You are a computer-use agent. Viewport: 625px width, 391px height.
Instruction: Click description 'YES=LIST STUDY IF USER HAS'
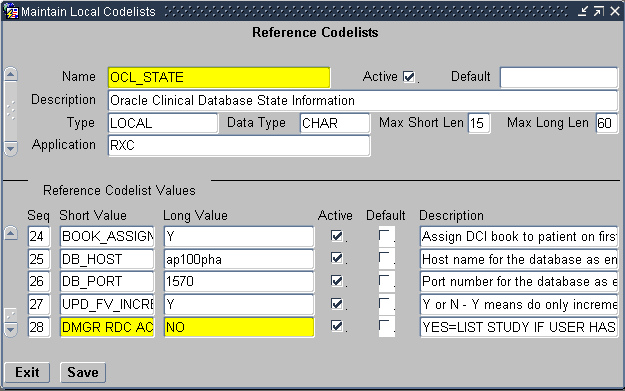519,327
